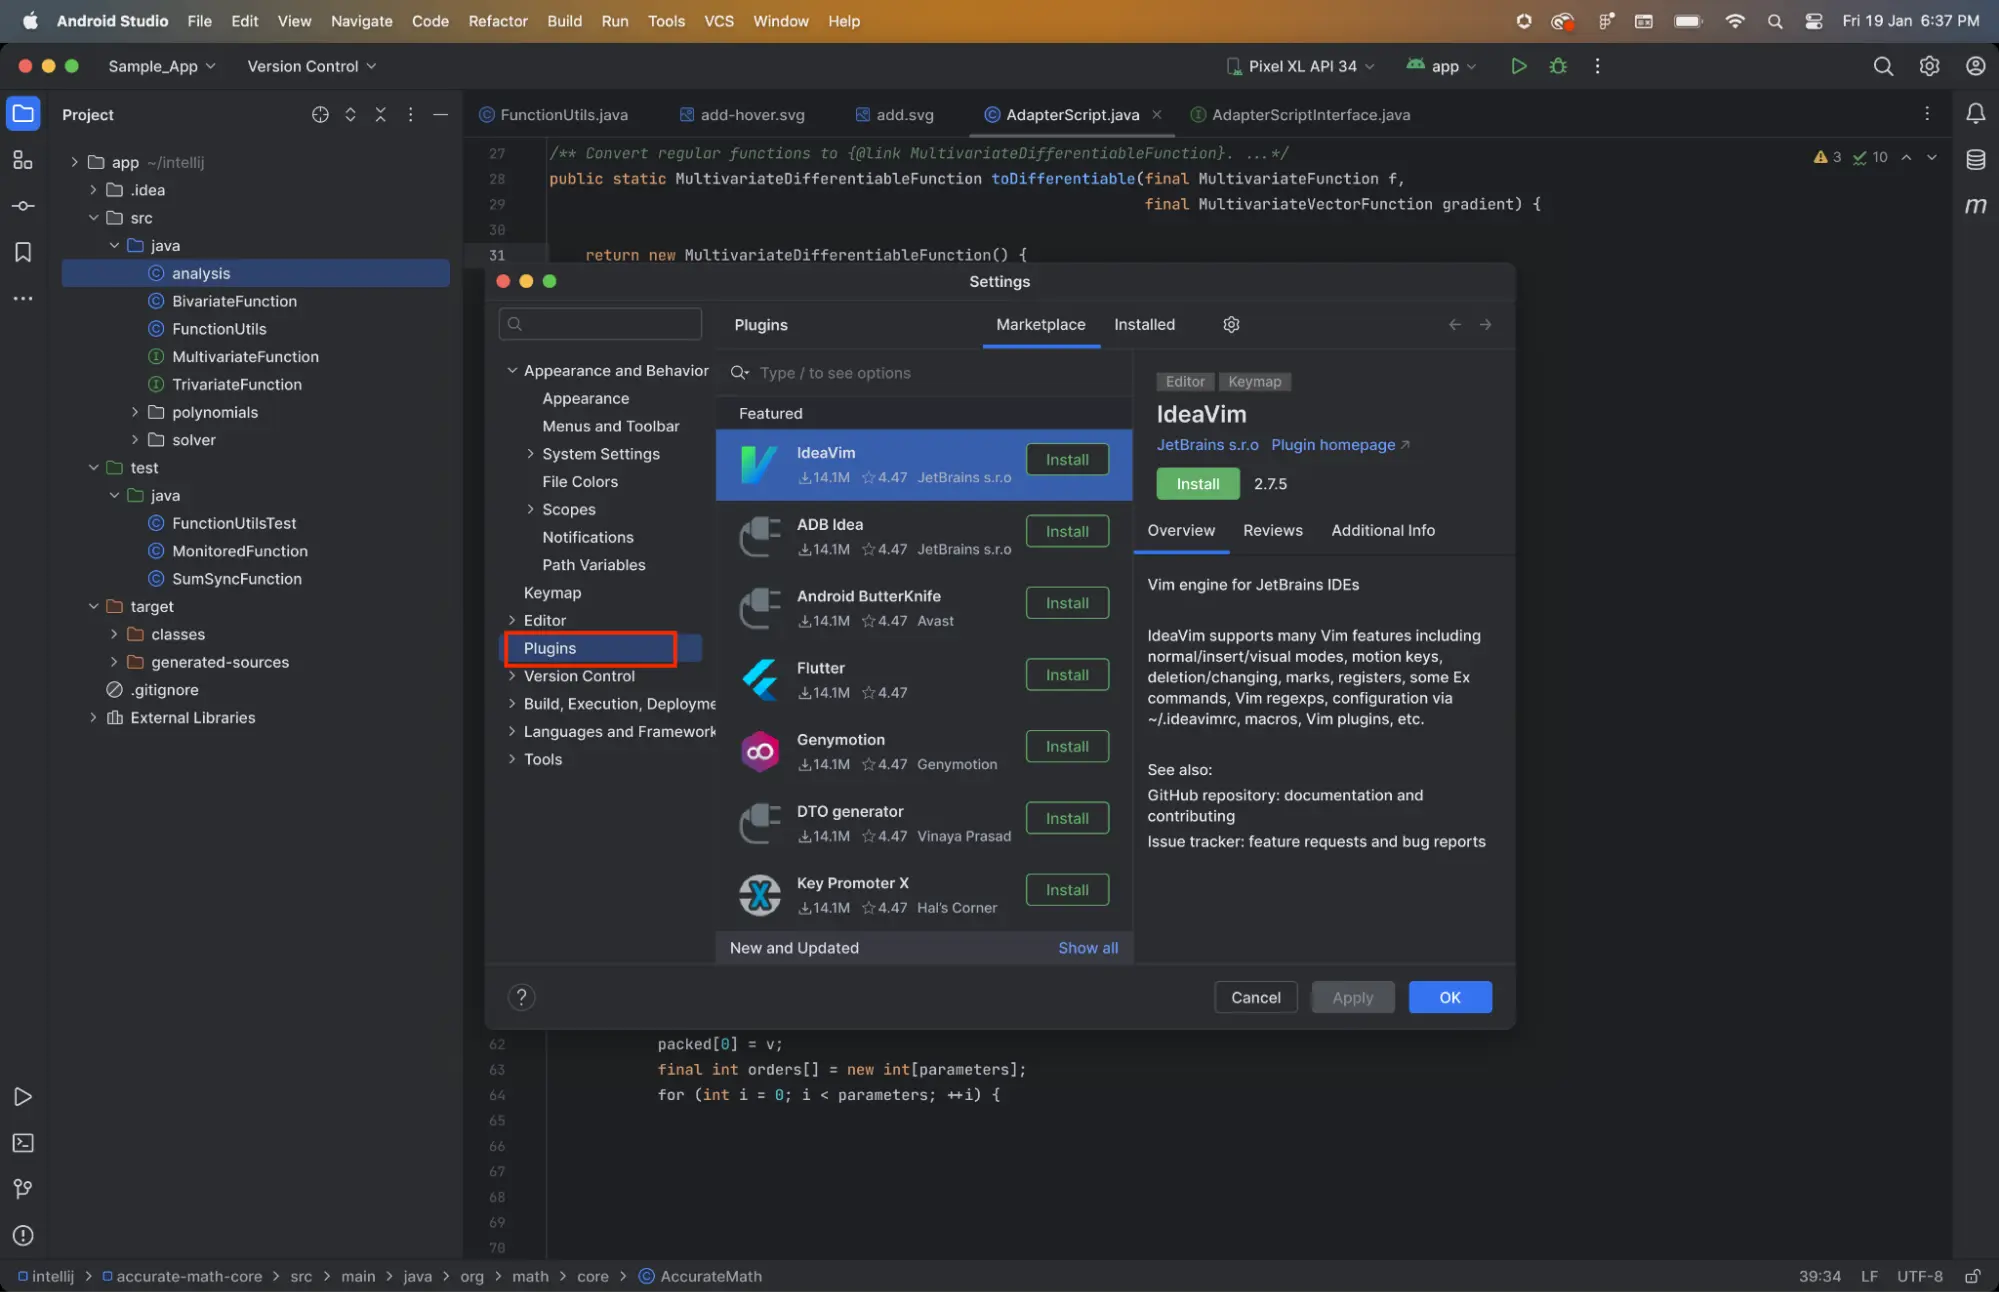The image size is (1999, 1293).
Task: Open the Additional Info tab
Action: [1382, 530]
